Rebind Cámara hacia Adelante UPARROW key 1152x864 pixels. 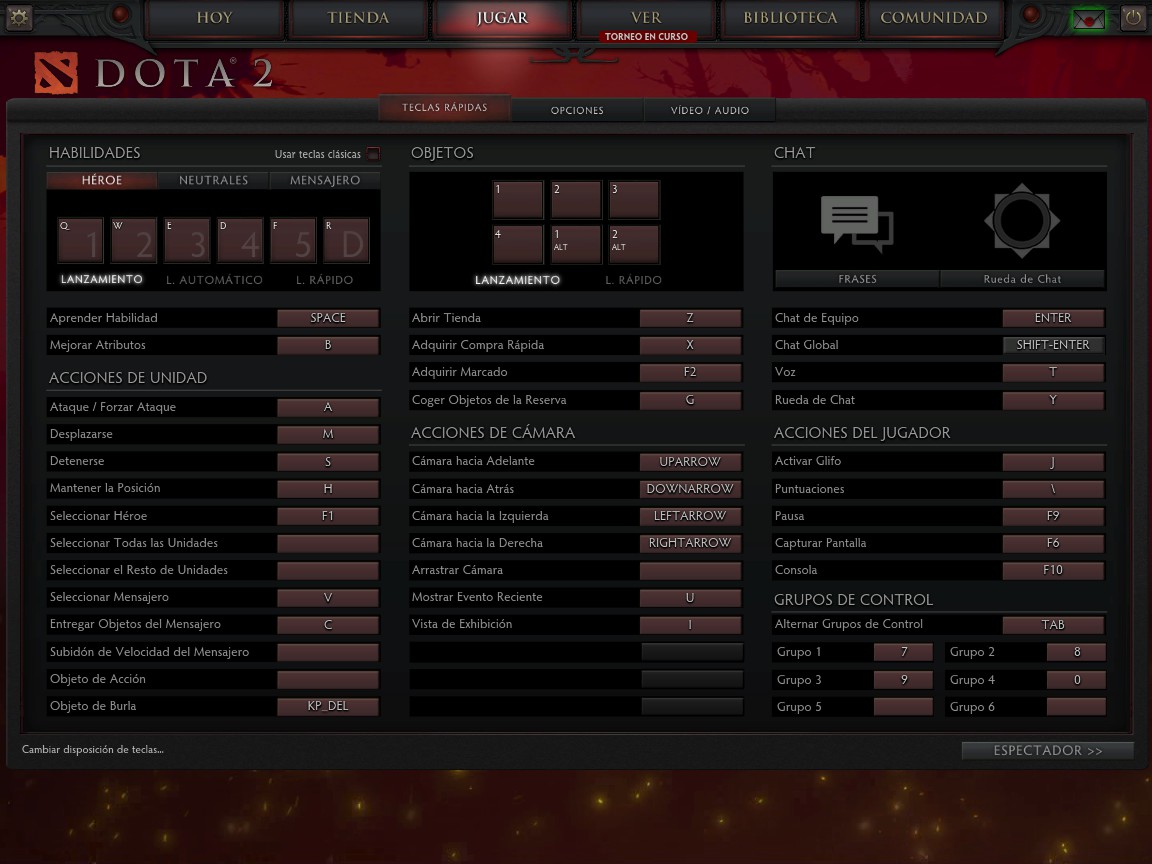(690, 461)
